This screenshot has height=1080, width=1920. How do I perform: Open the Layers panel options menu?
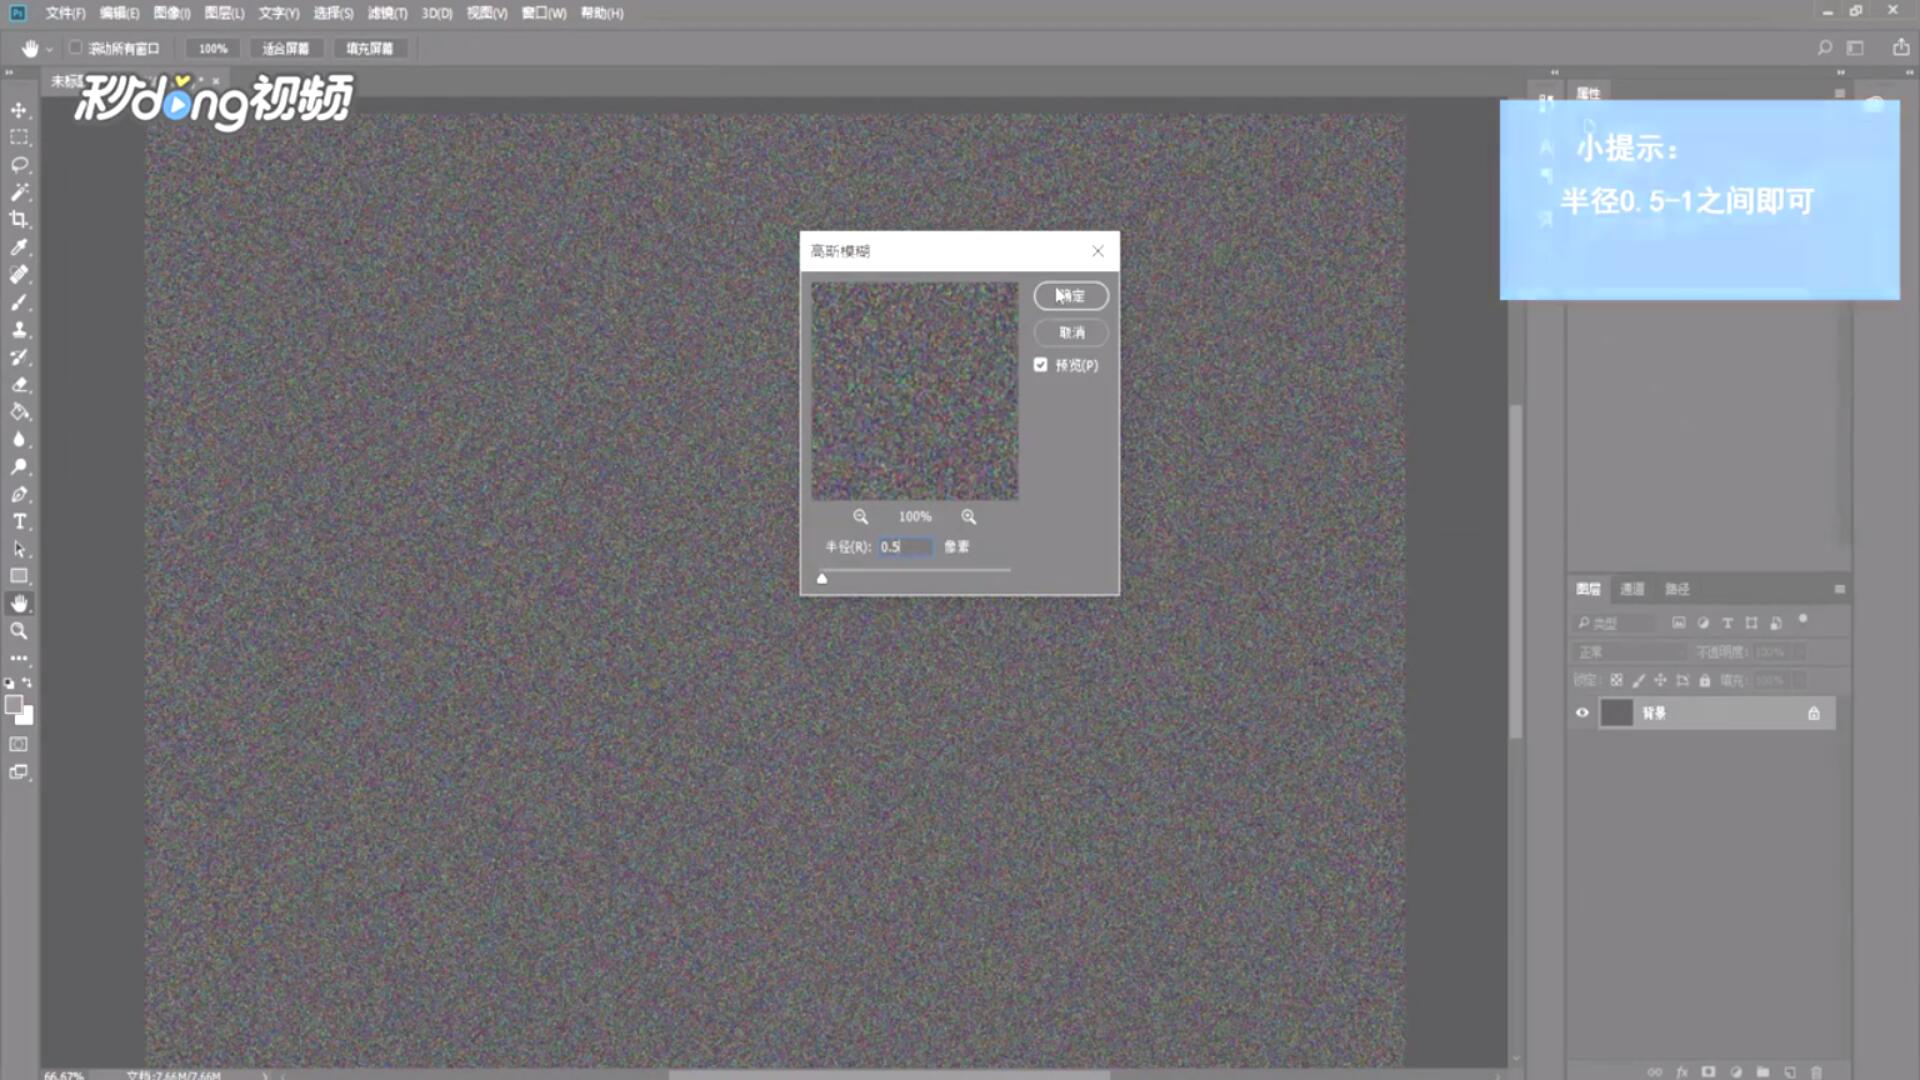coord(1839,589)
